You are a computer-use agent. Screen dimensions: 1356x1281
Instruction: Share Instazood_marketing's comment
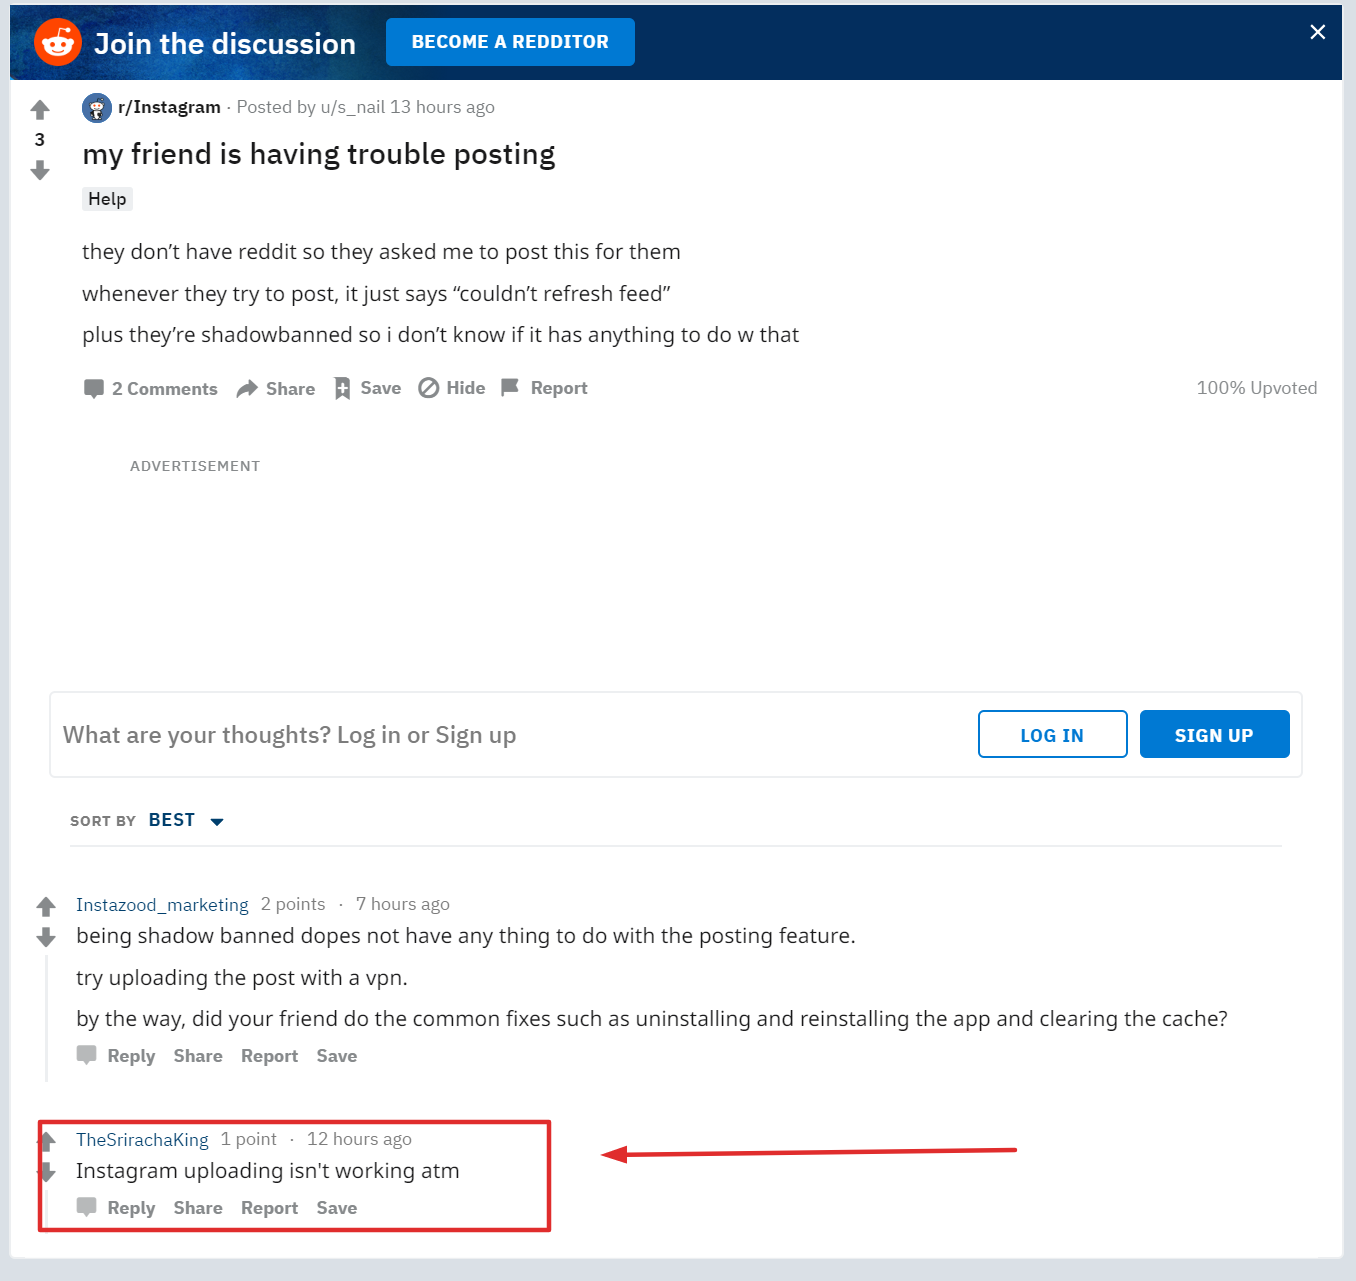click(198, 1056)
